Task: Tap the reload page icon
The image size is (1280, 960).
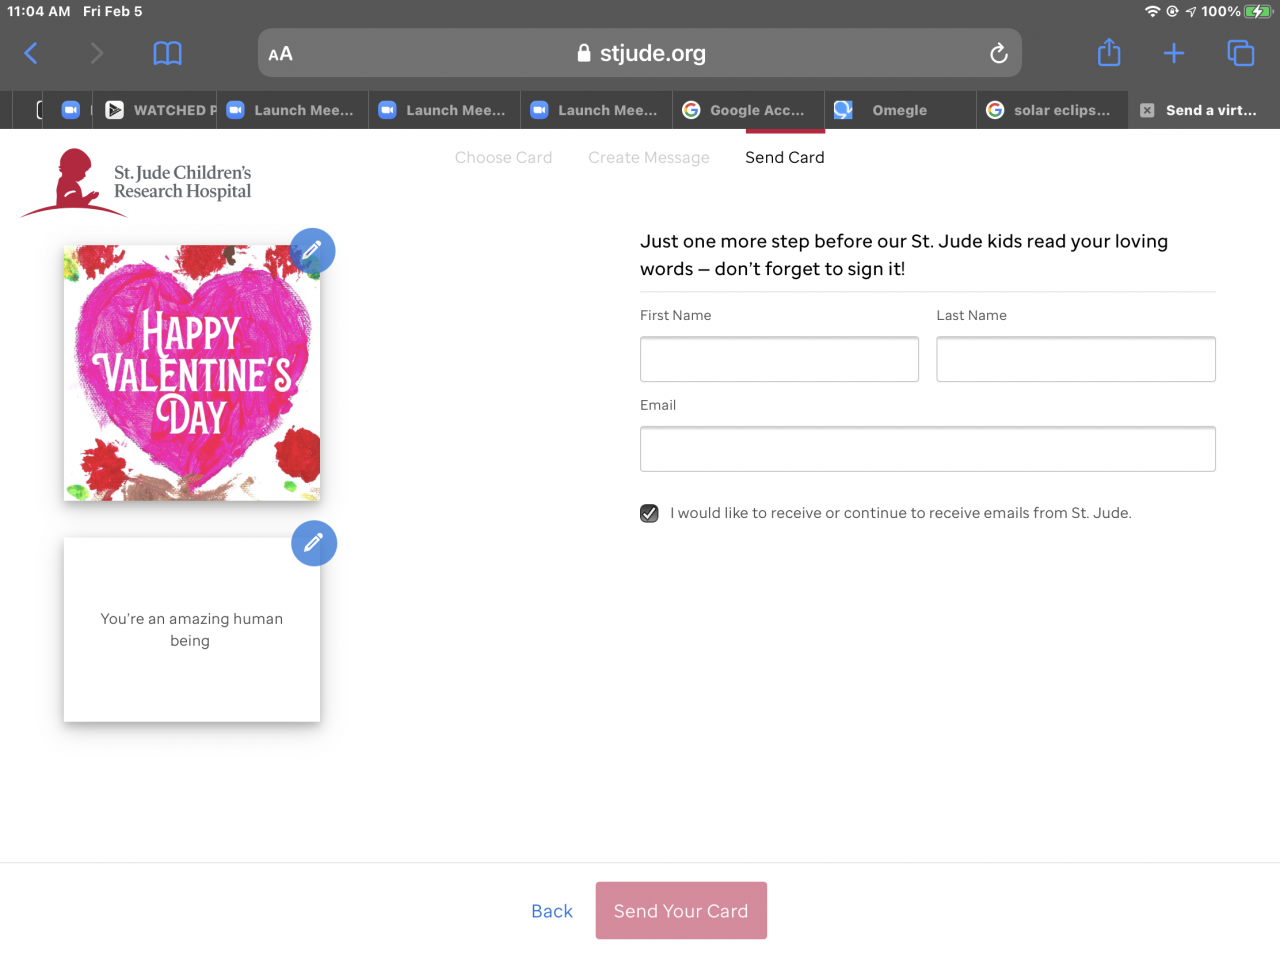Action: pos(998,54)
